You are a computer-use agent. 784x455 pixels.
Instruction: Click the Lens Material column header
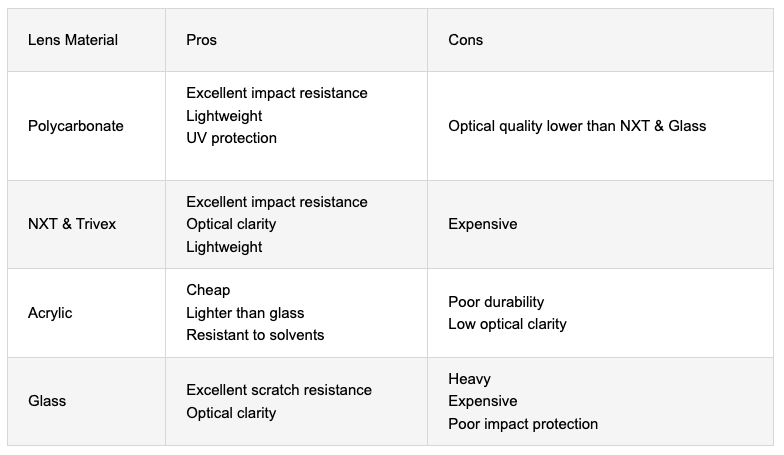pos(73,40)
